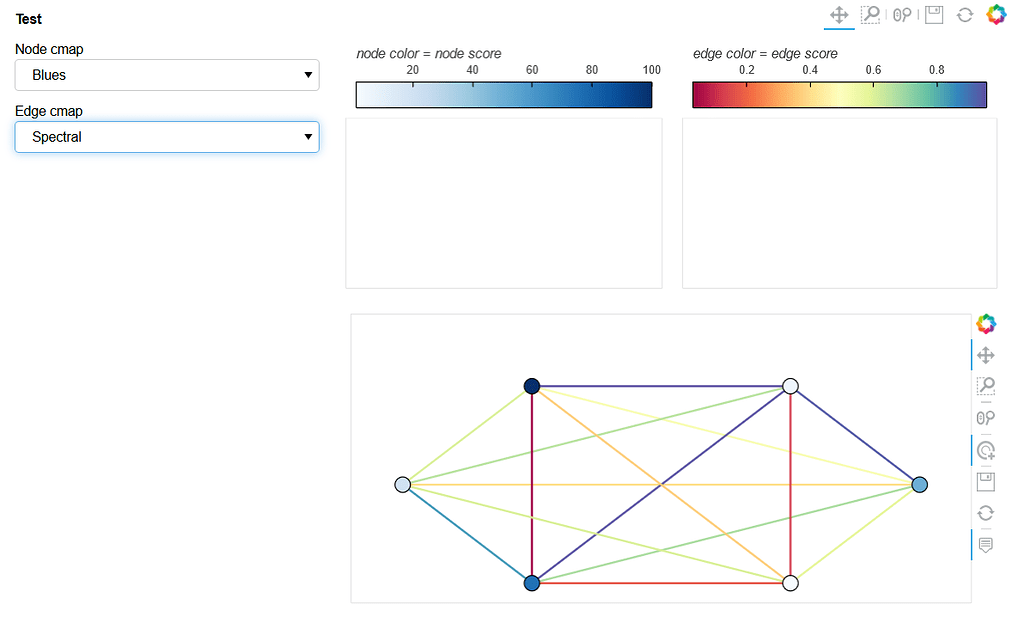
Task: Select the Box Zoom tool in the top toolbar
Action: point(869,14)
